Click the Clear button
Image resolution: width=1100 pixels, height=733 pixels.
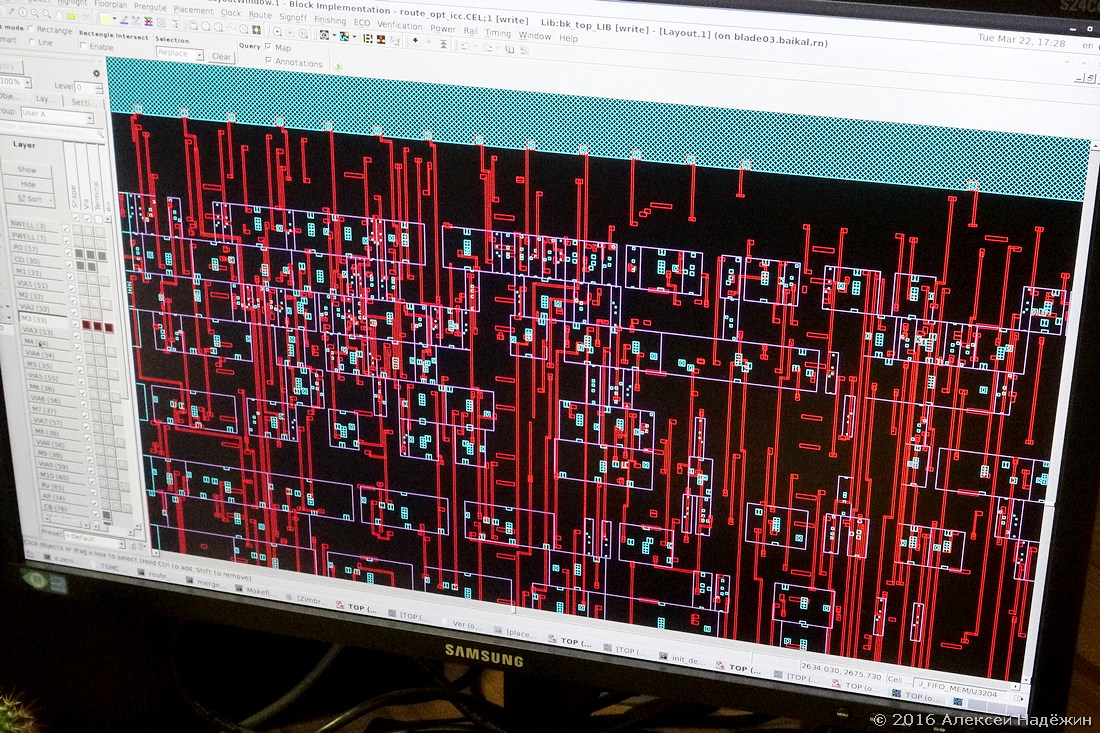[222, 57]
